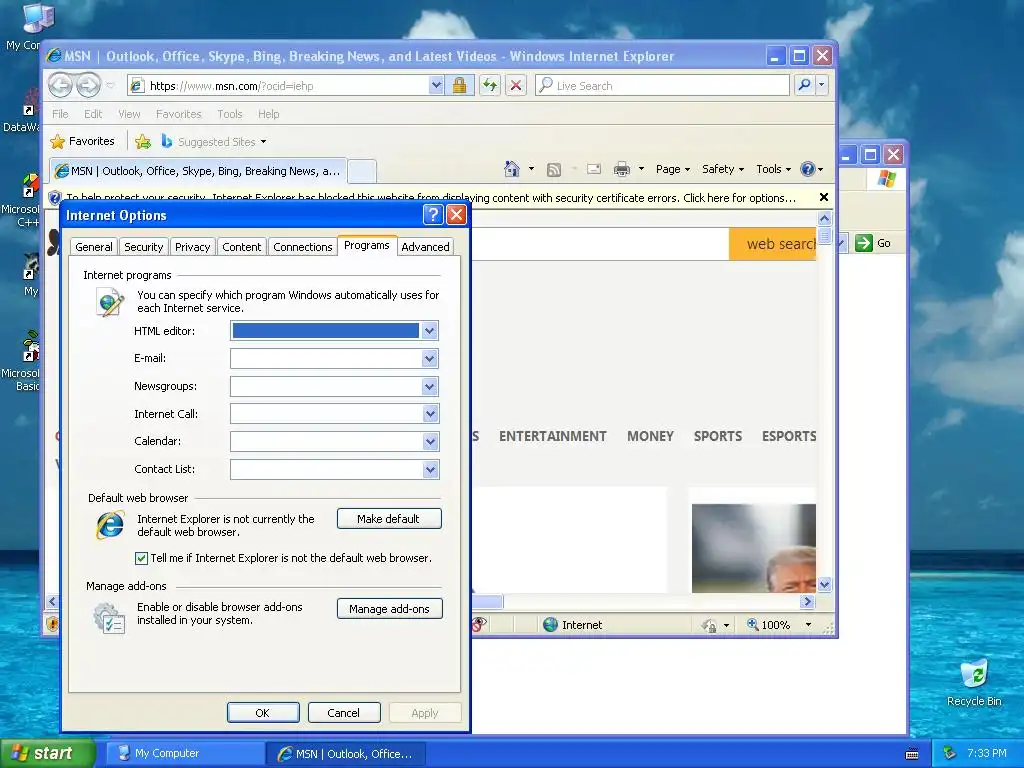Click the horizontal scrollbar right arrow
Image resolution: width=1024 pixels, height=768 pixels.
coord(808,601)
